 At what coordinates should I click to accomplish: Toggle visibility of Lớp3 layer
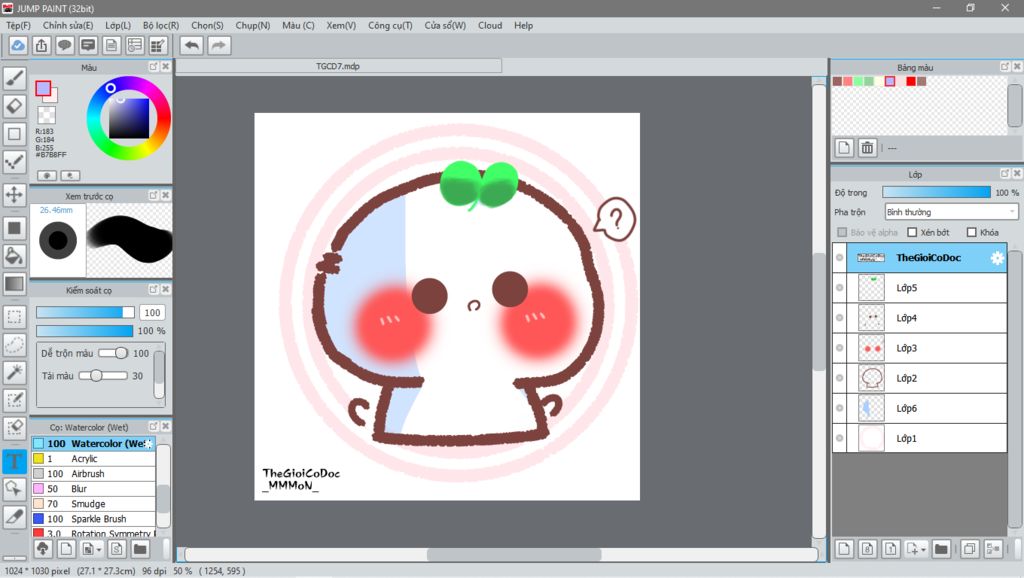coord(840,348)
